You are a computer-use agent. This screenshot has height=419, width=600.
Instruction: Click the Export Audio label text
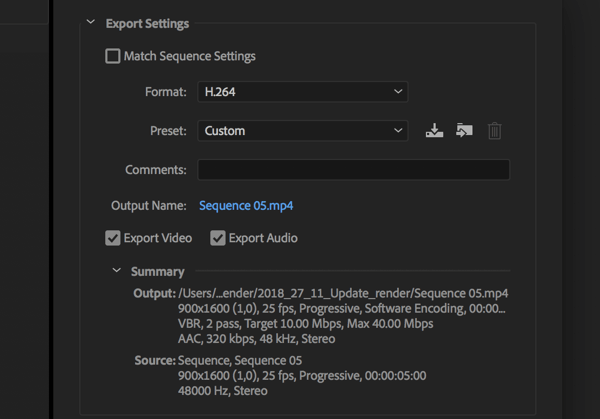pyautogui.click(x=263, y=238)
